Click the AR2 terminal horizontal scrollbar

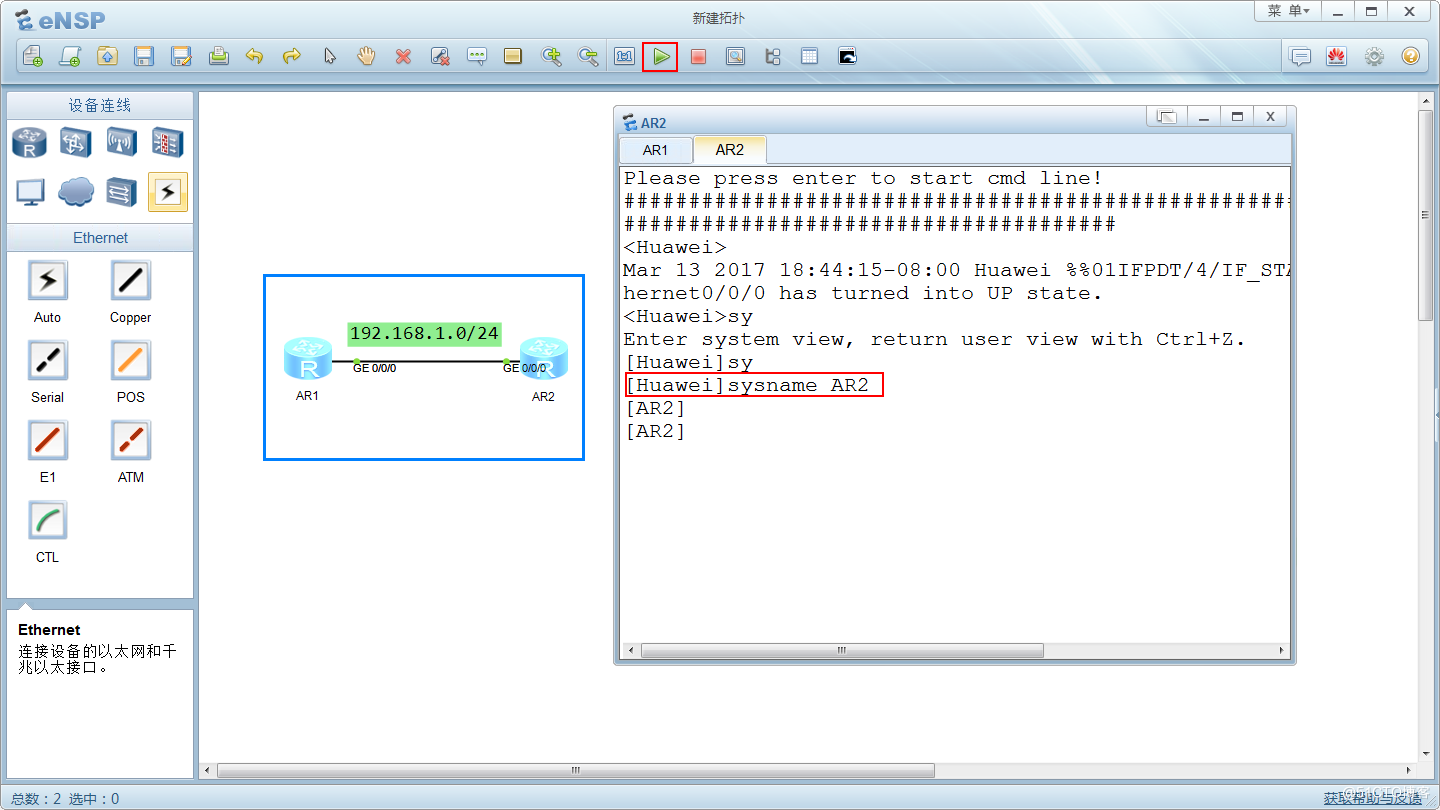click(842, 650)
